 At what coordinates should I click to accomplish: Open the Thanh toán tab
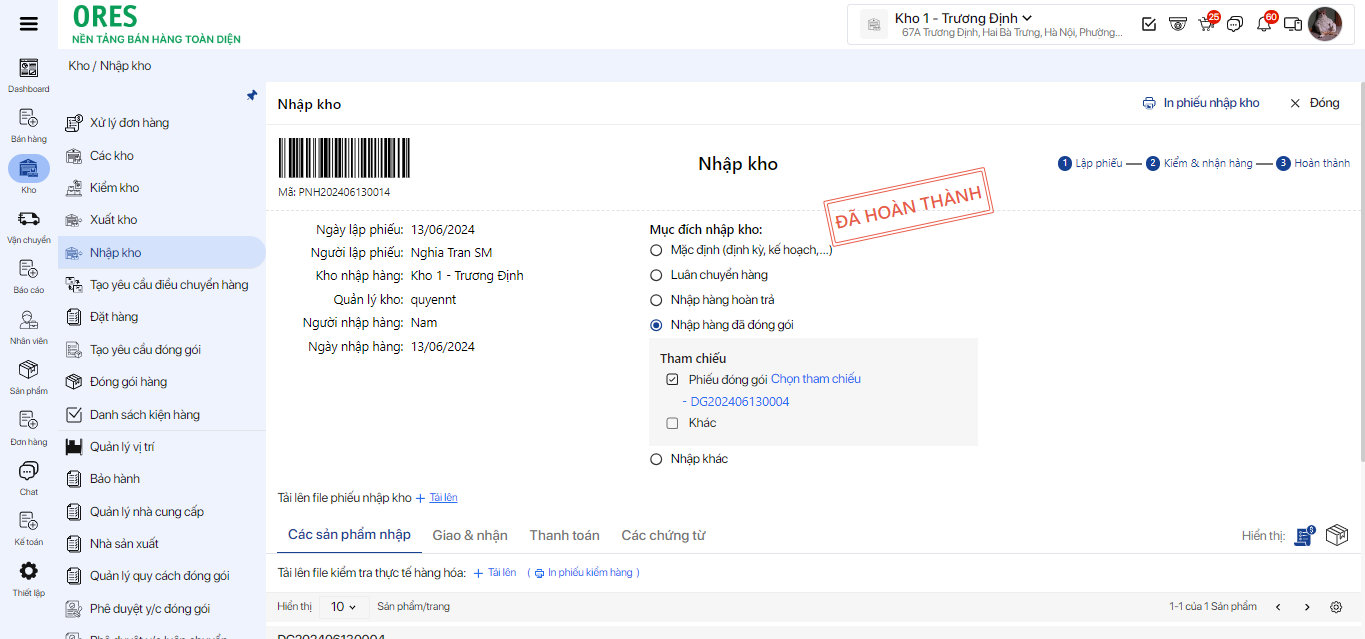coord(564,535)
